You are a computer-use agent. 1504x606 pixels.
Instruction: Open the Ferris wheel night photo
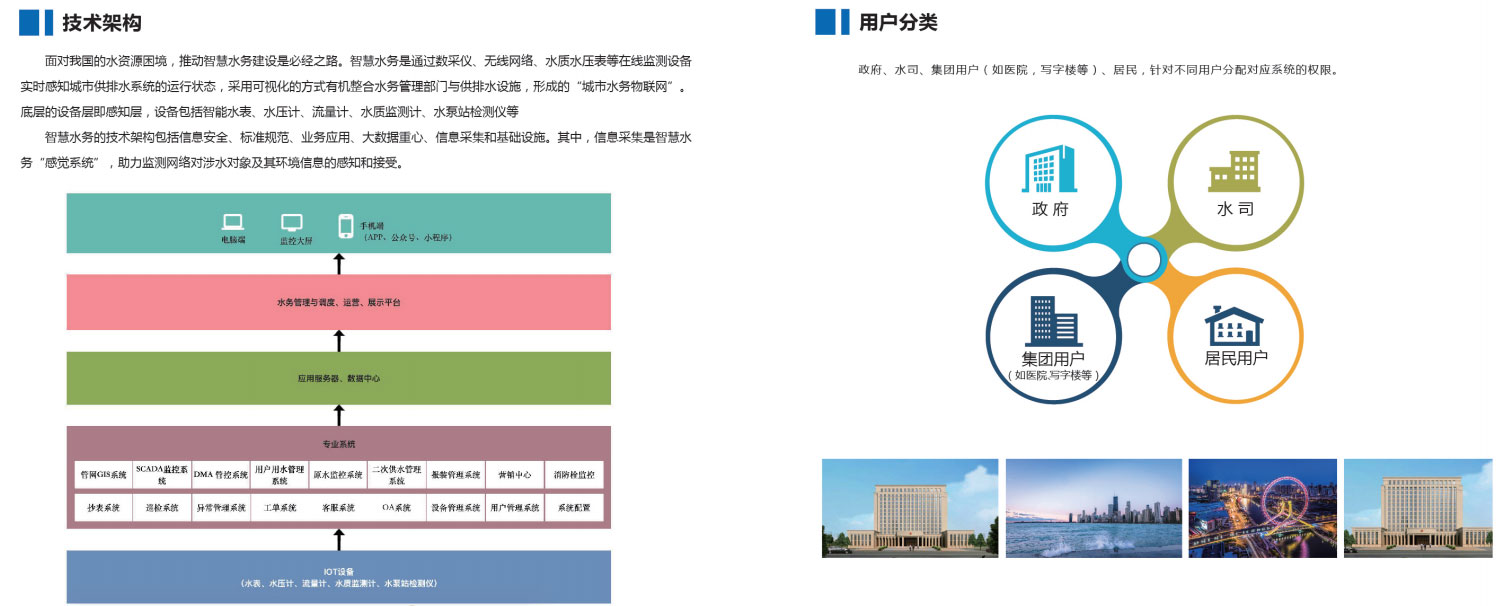[x=1262, y=508]
